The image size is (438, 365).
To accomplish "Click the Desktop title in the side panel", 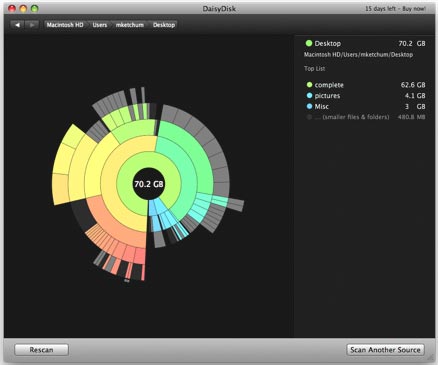I will (328, 43).
